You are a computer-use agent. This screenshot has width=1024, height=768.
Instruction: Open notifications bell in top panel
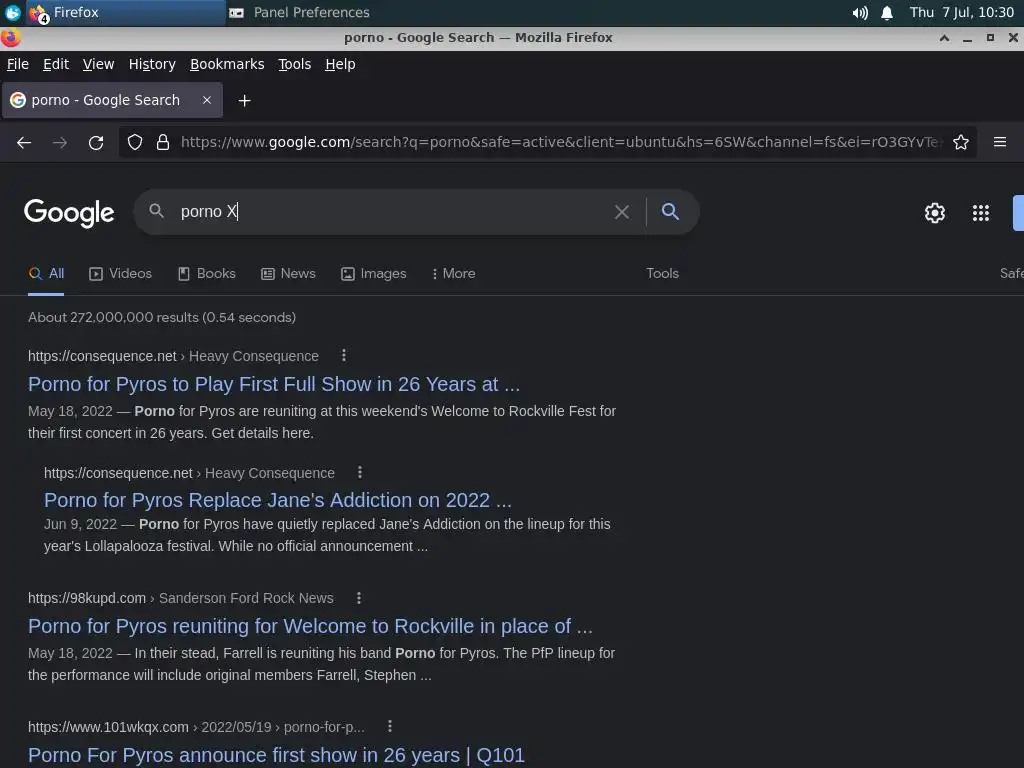click(x=887, y=12)
